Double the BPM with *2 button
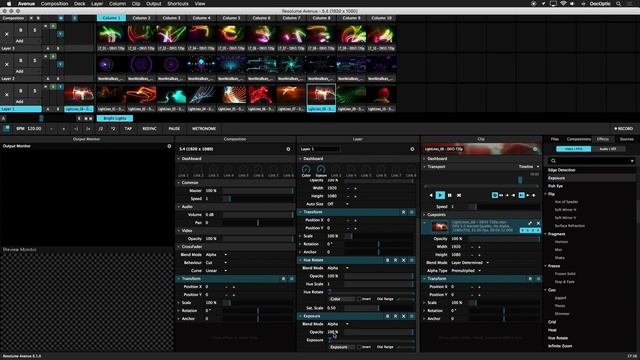The width and height of the screenshot is (640, 360). 113,129
